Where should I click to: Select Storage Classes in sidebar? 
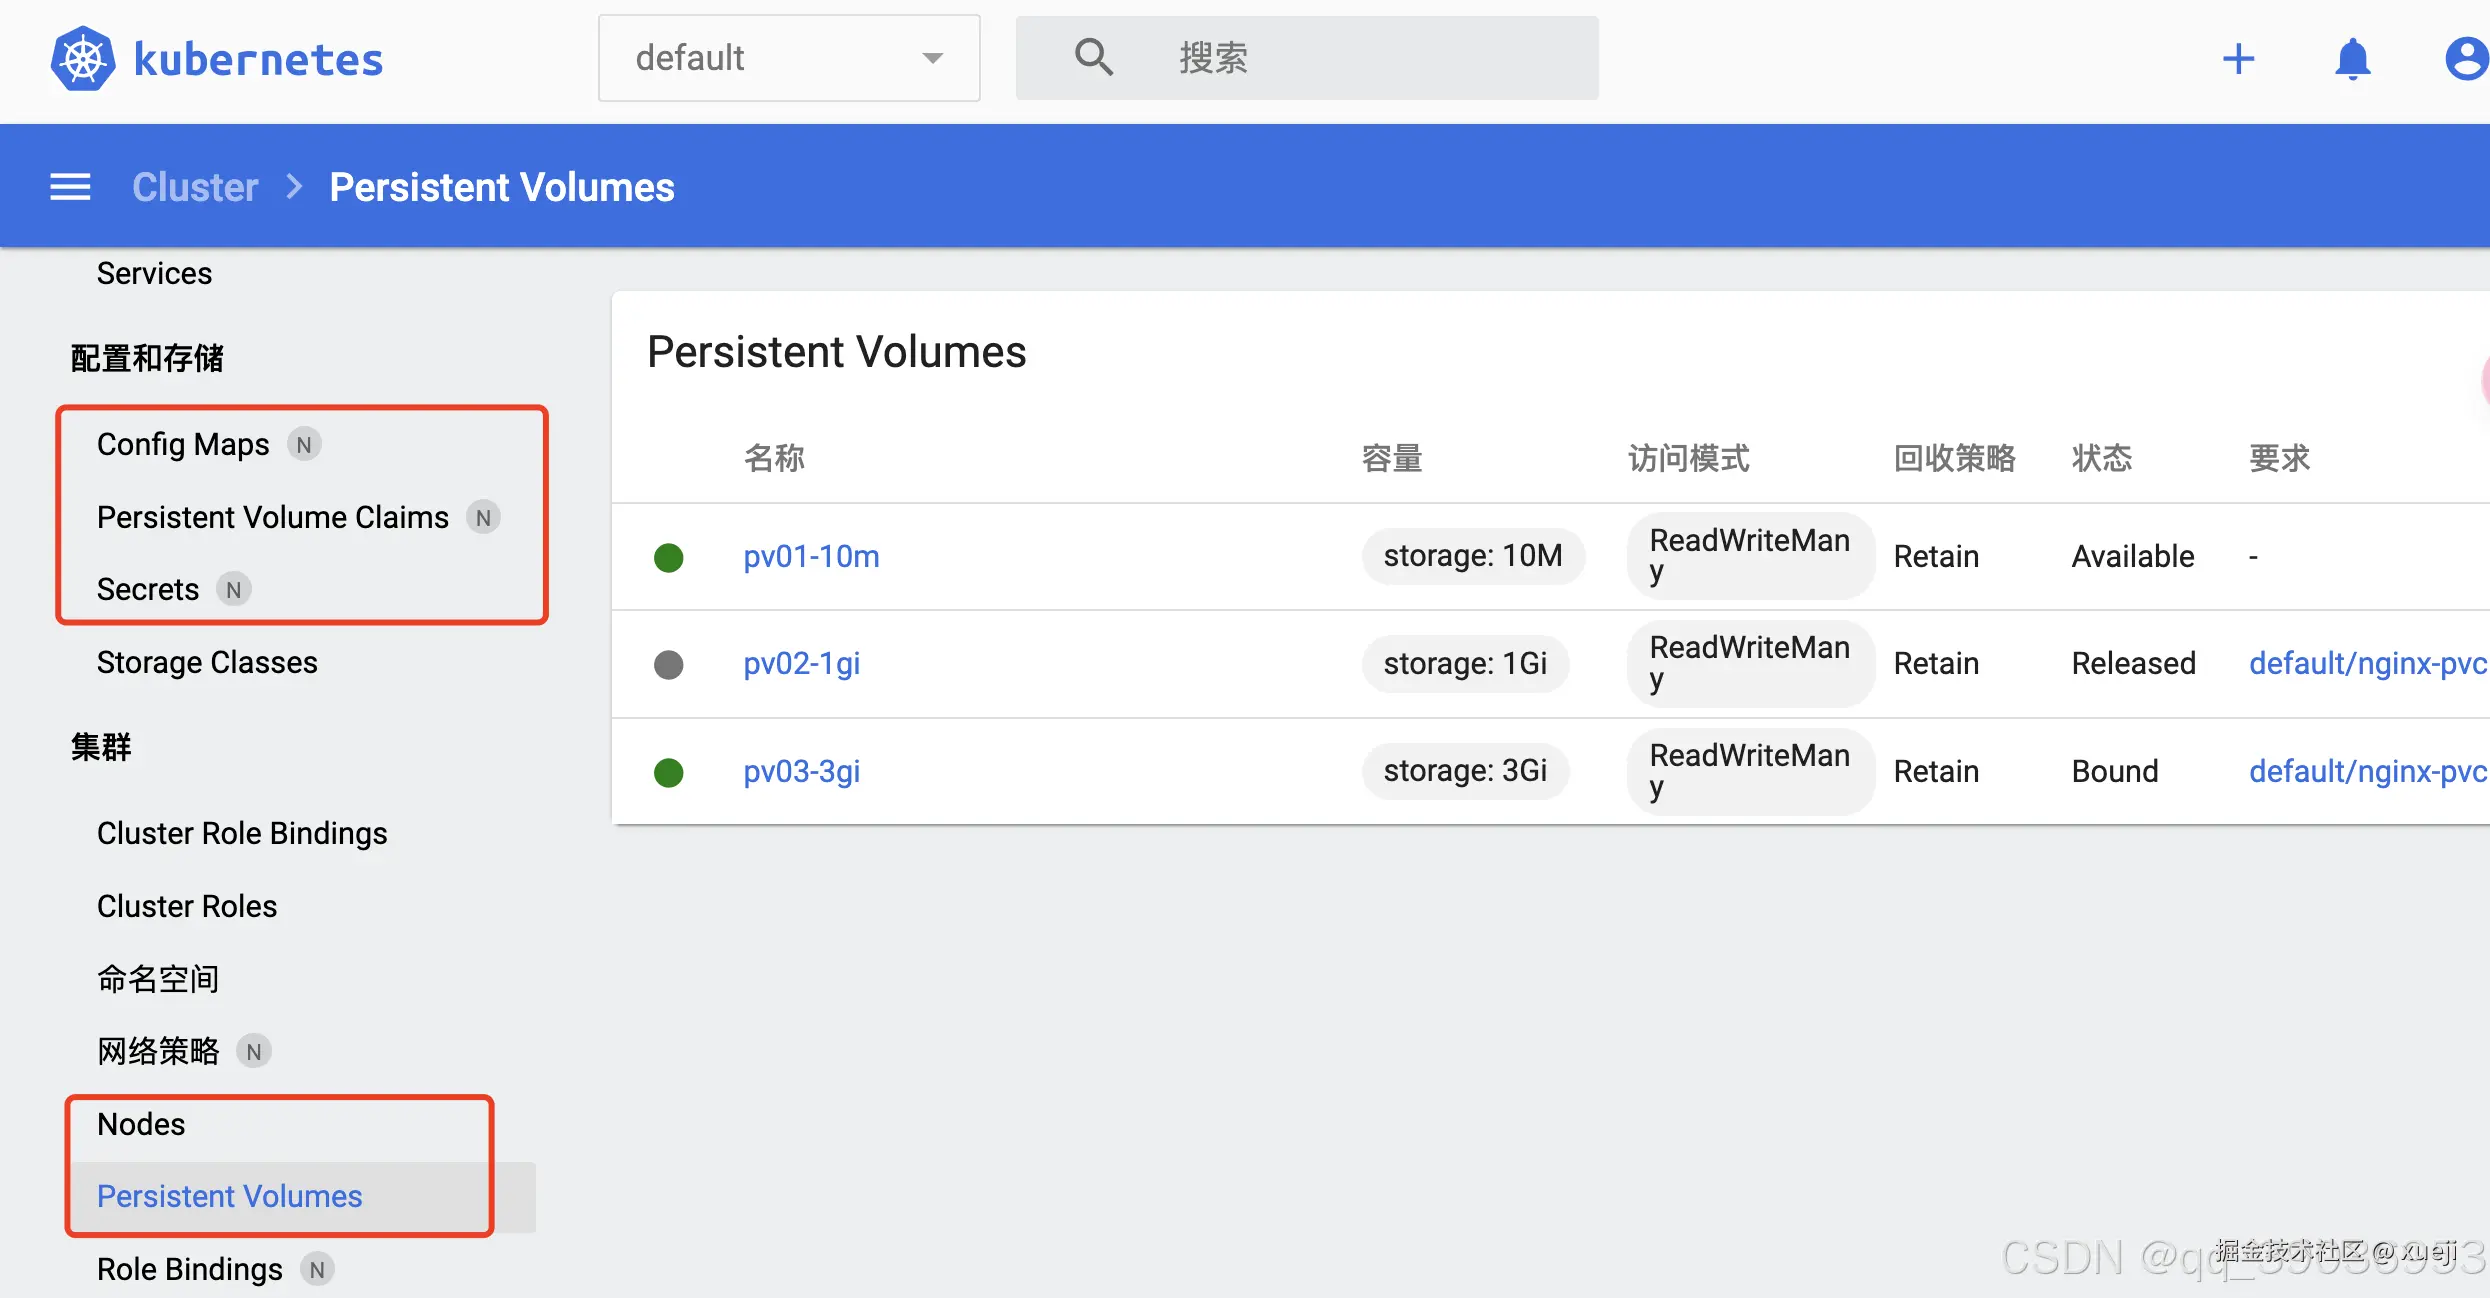pyautogui.click(x=207, y=662)
